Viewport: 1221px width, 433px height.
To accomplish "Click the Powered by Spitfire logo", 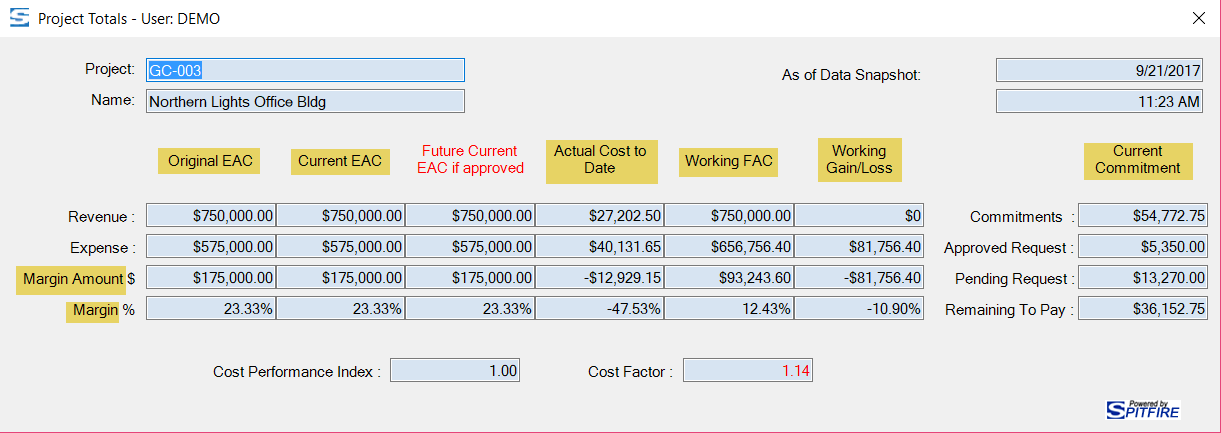I will click(x=1143, y=408).
